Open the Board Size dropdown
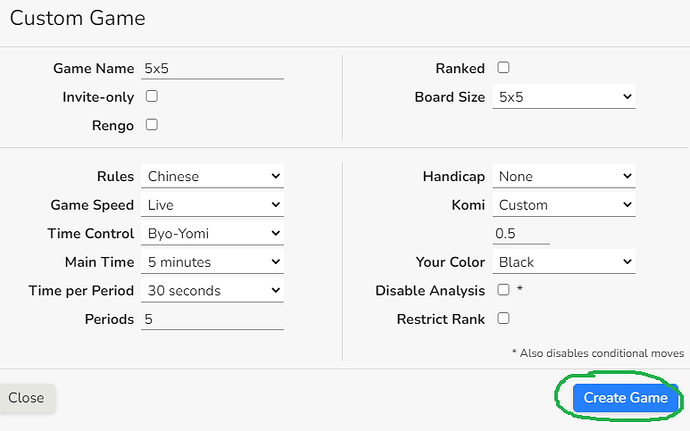This screenshot has height=431, width=690. [x=564, y=97]
